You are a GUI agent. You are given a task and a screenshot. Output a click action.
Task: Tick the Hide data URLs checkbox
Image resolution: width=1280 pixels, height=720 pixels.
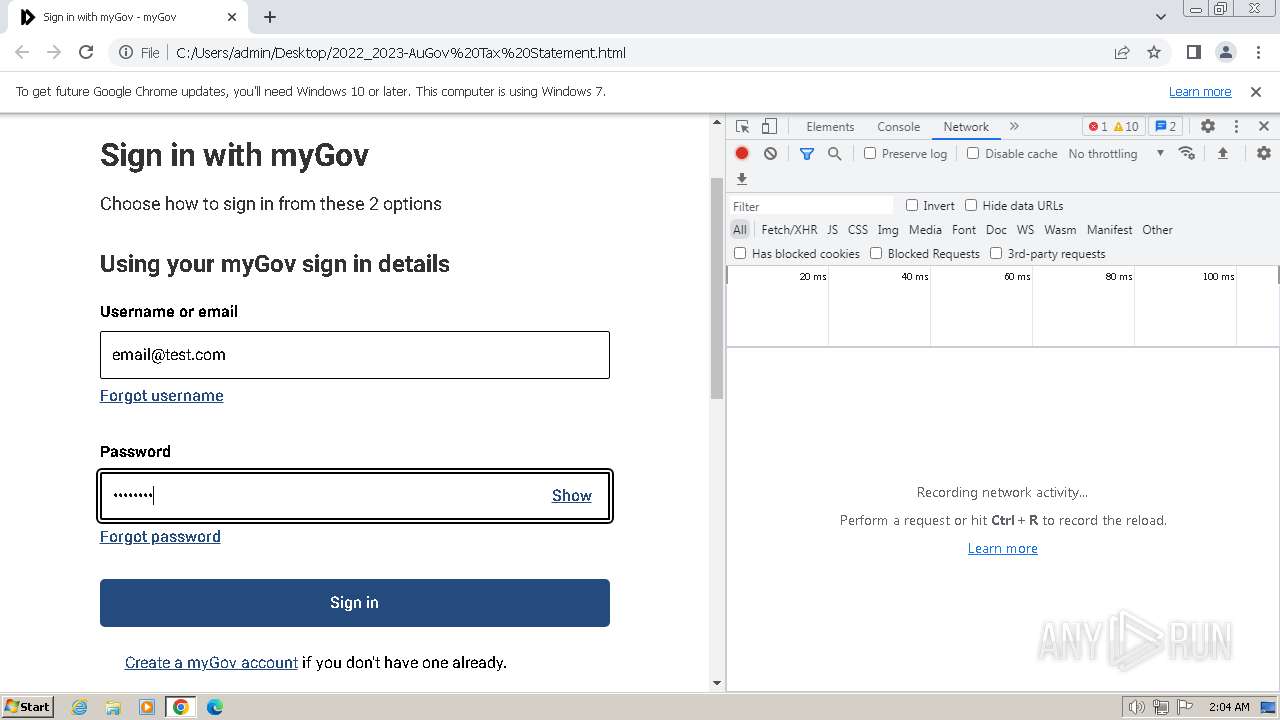(971, 205)
